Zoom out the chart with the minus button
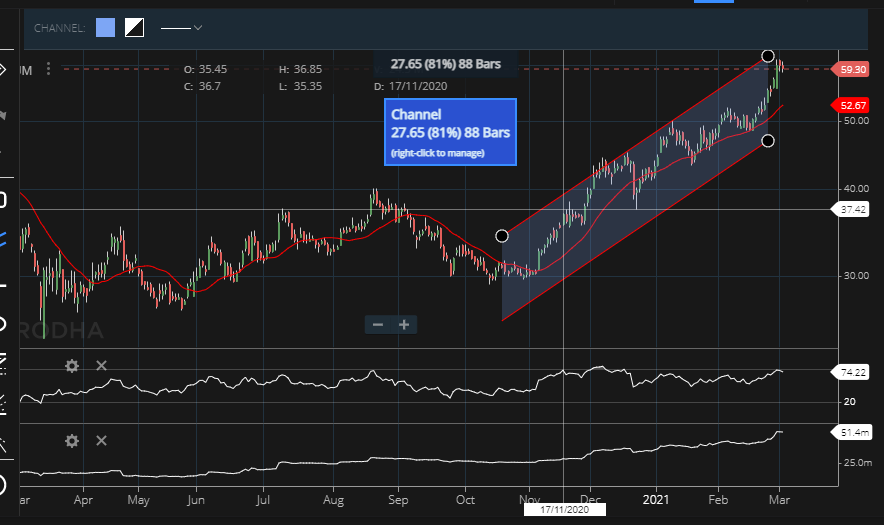The width and height of the screenshot is (884, 525). (x=378, y=324)
